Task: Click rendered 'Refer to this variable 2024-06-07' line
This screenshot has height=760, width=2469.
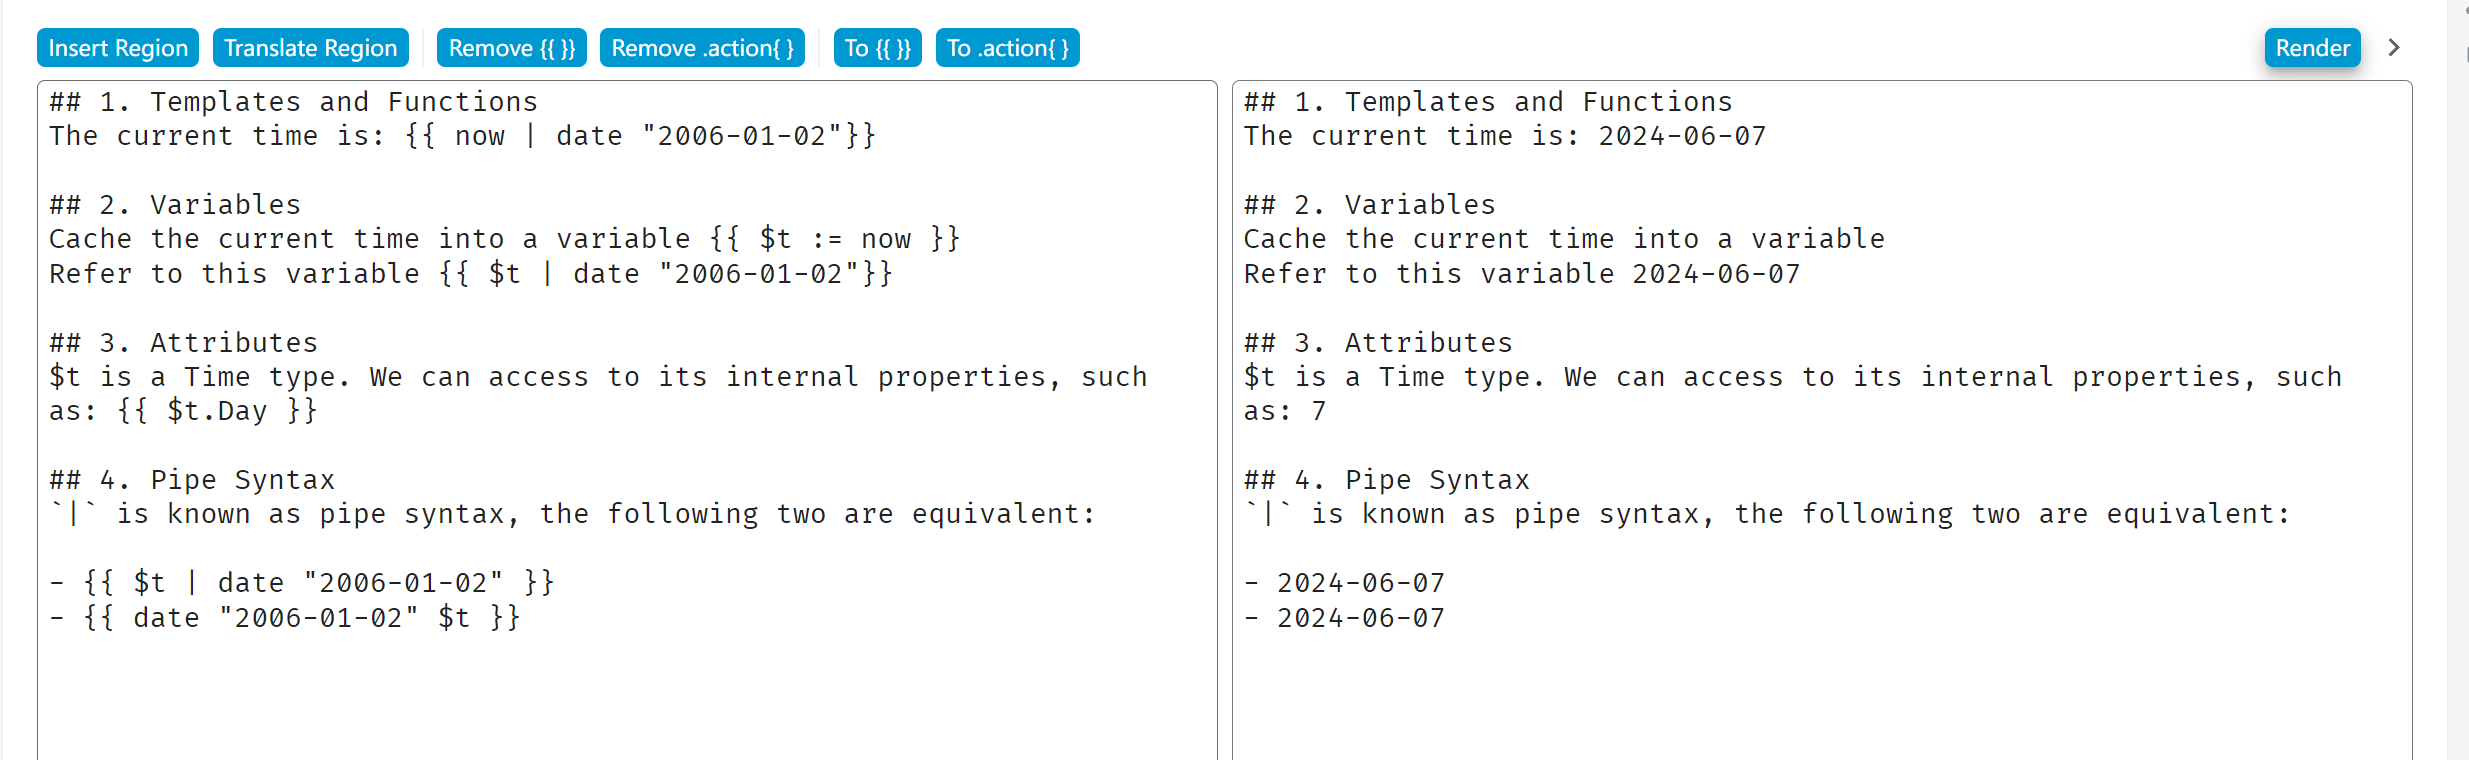Action: pyautogui.click(x=1521, y=274)
